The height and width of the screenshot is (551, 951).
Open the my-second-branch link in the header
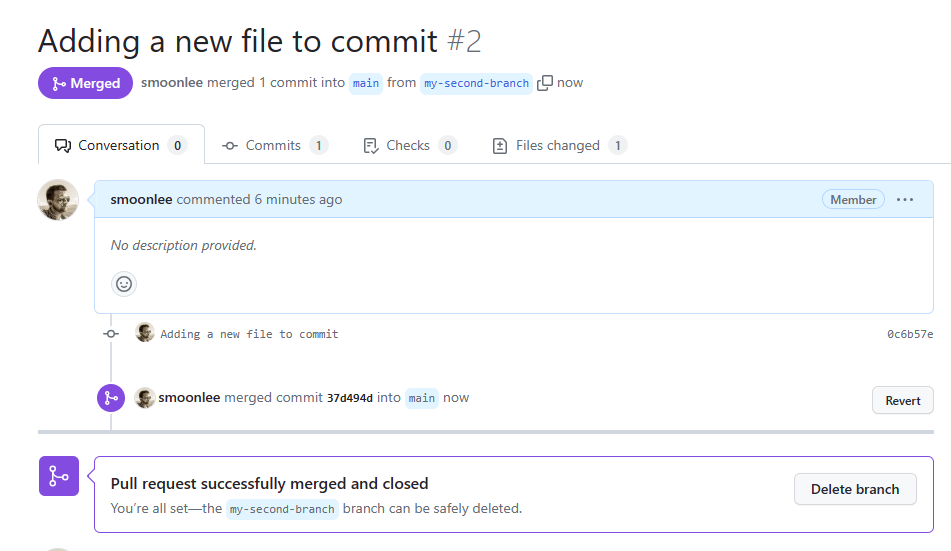tap(476, 83)
